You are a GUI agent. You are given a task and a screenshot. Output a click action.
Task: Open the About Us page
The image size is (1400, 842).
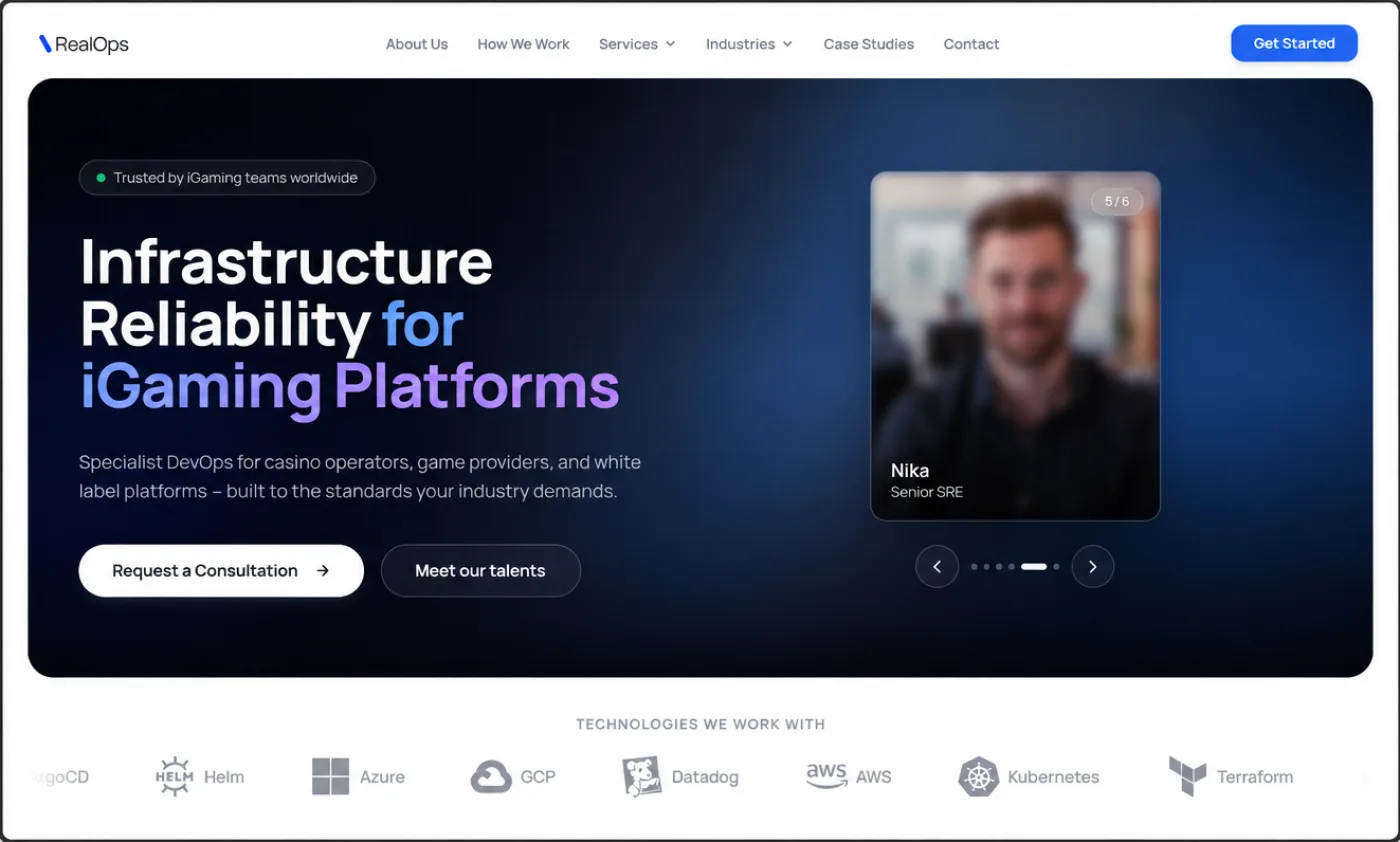point(417,44)
